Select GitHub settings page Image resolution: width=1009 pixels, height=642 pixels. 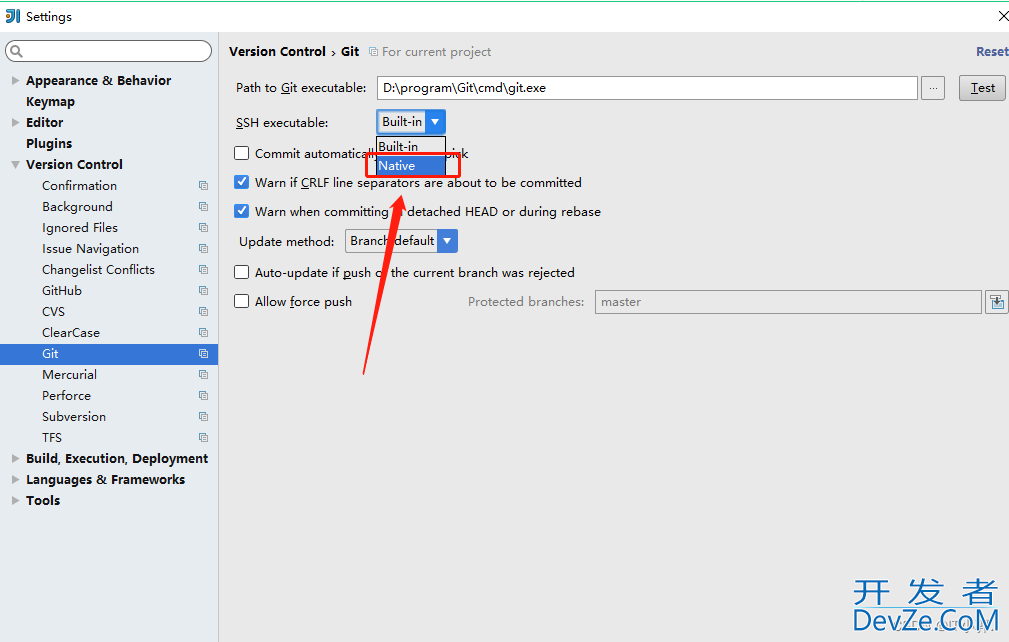[62, 291]
